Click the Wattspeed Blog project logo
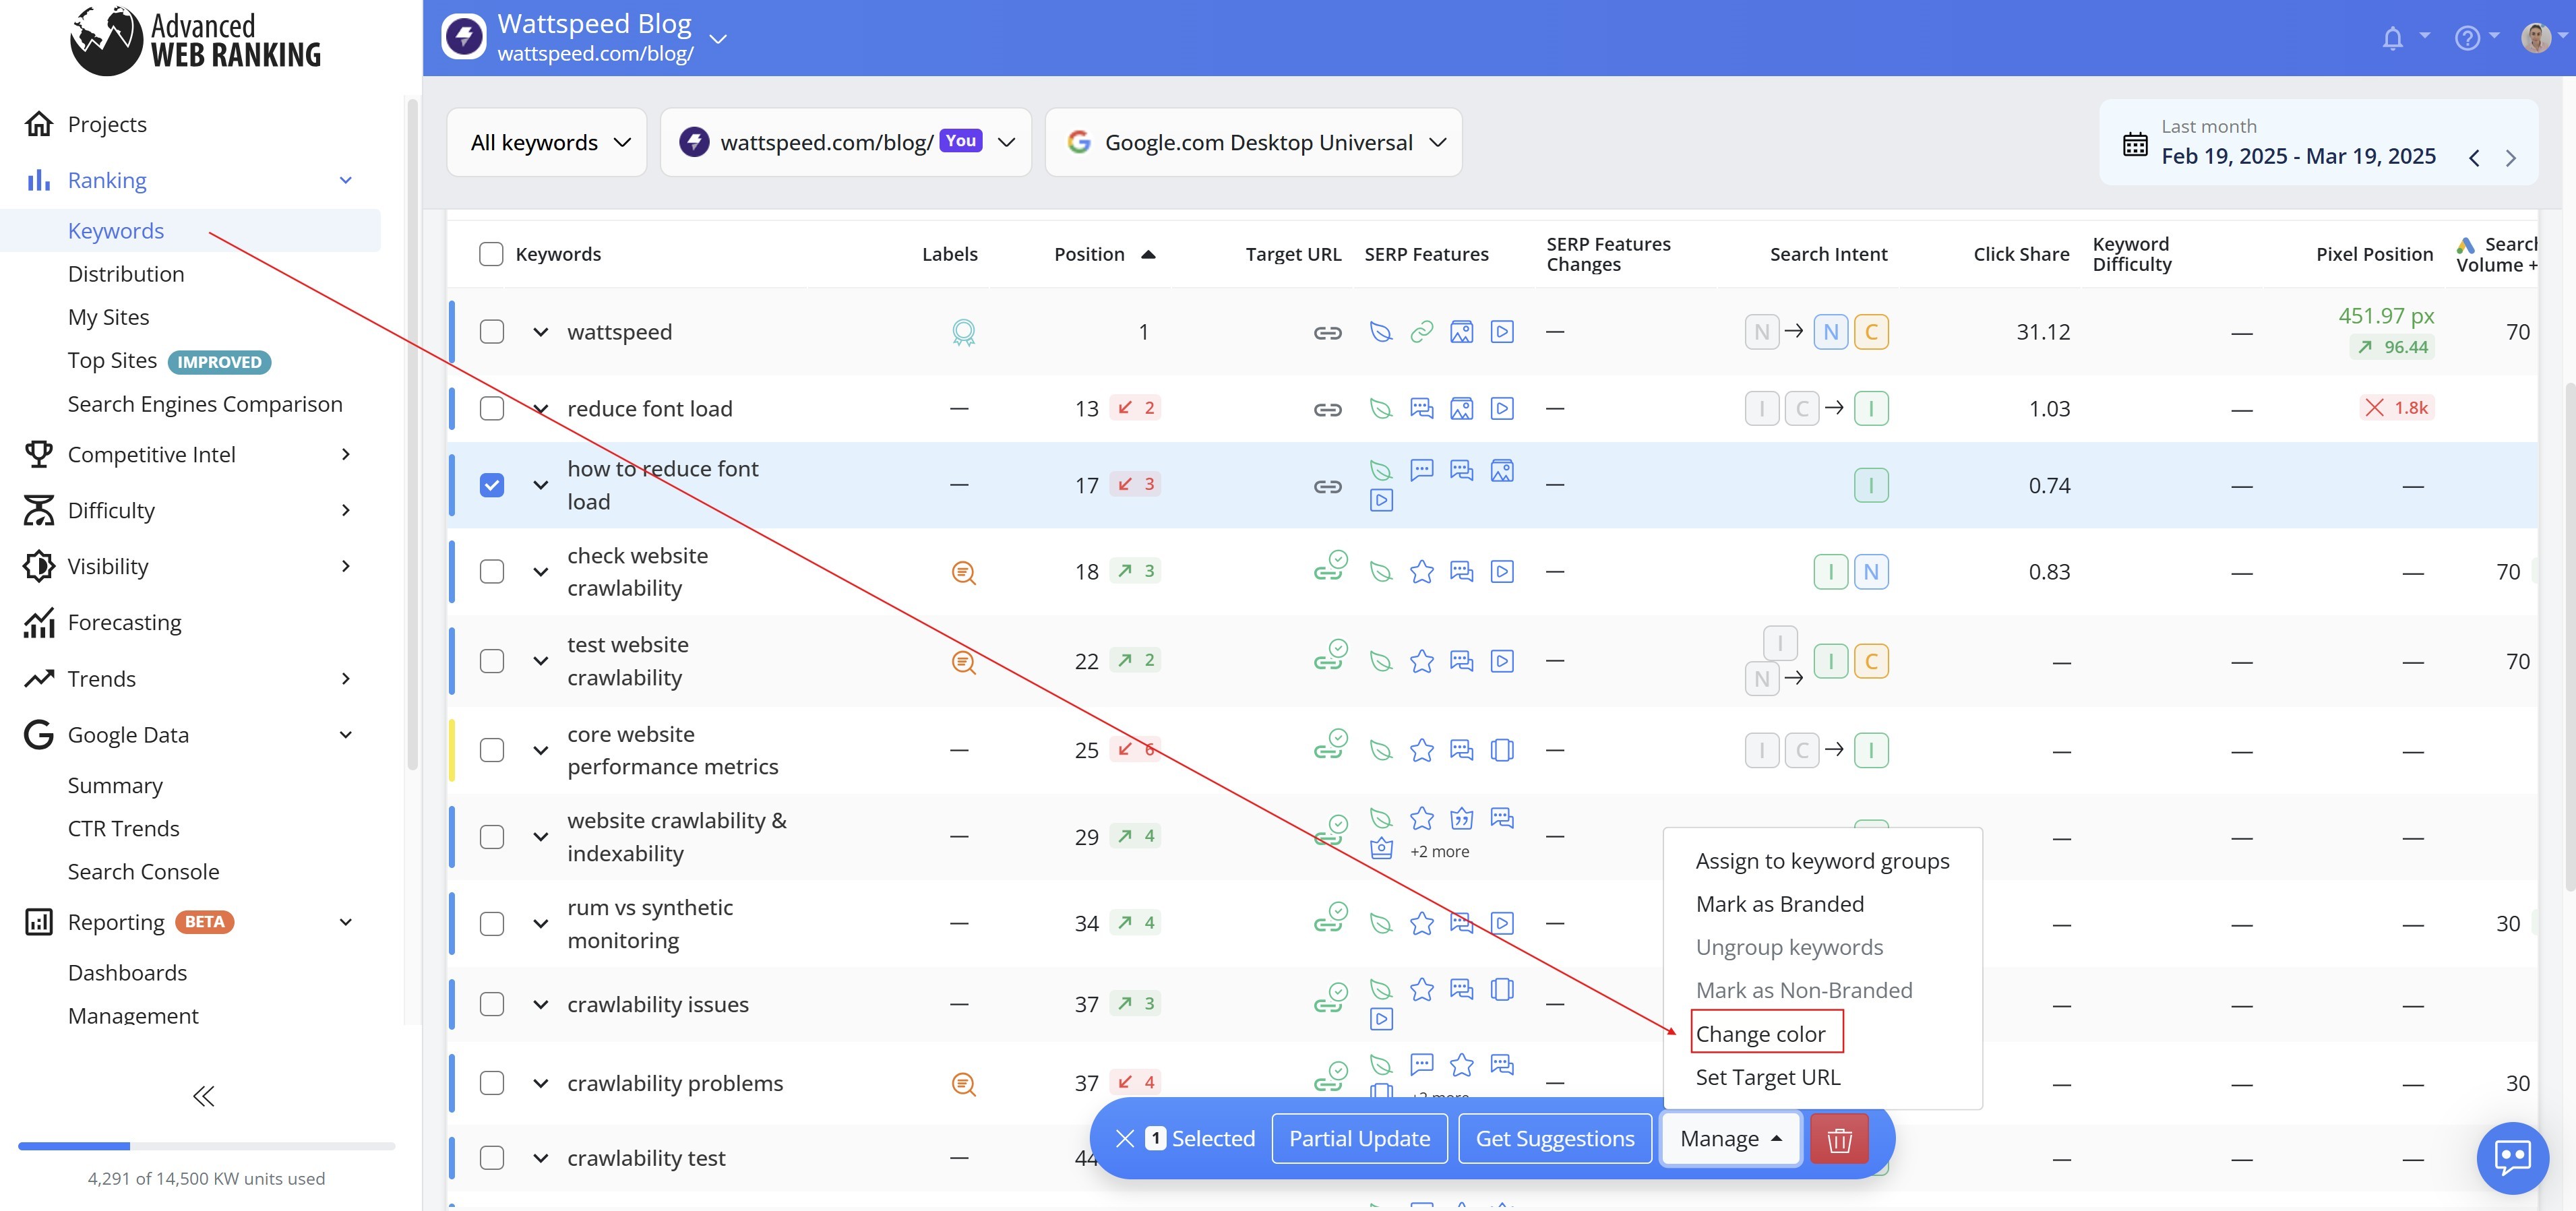Viewport: 2576px width, 1211px height. [x=464, y=37]
